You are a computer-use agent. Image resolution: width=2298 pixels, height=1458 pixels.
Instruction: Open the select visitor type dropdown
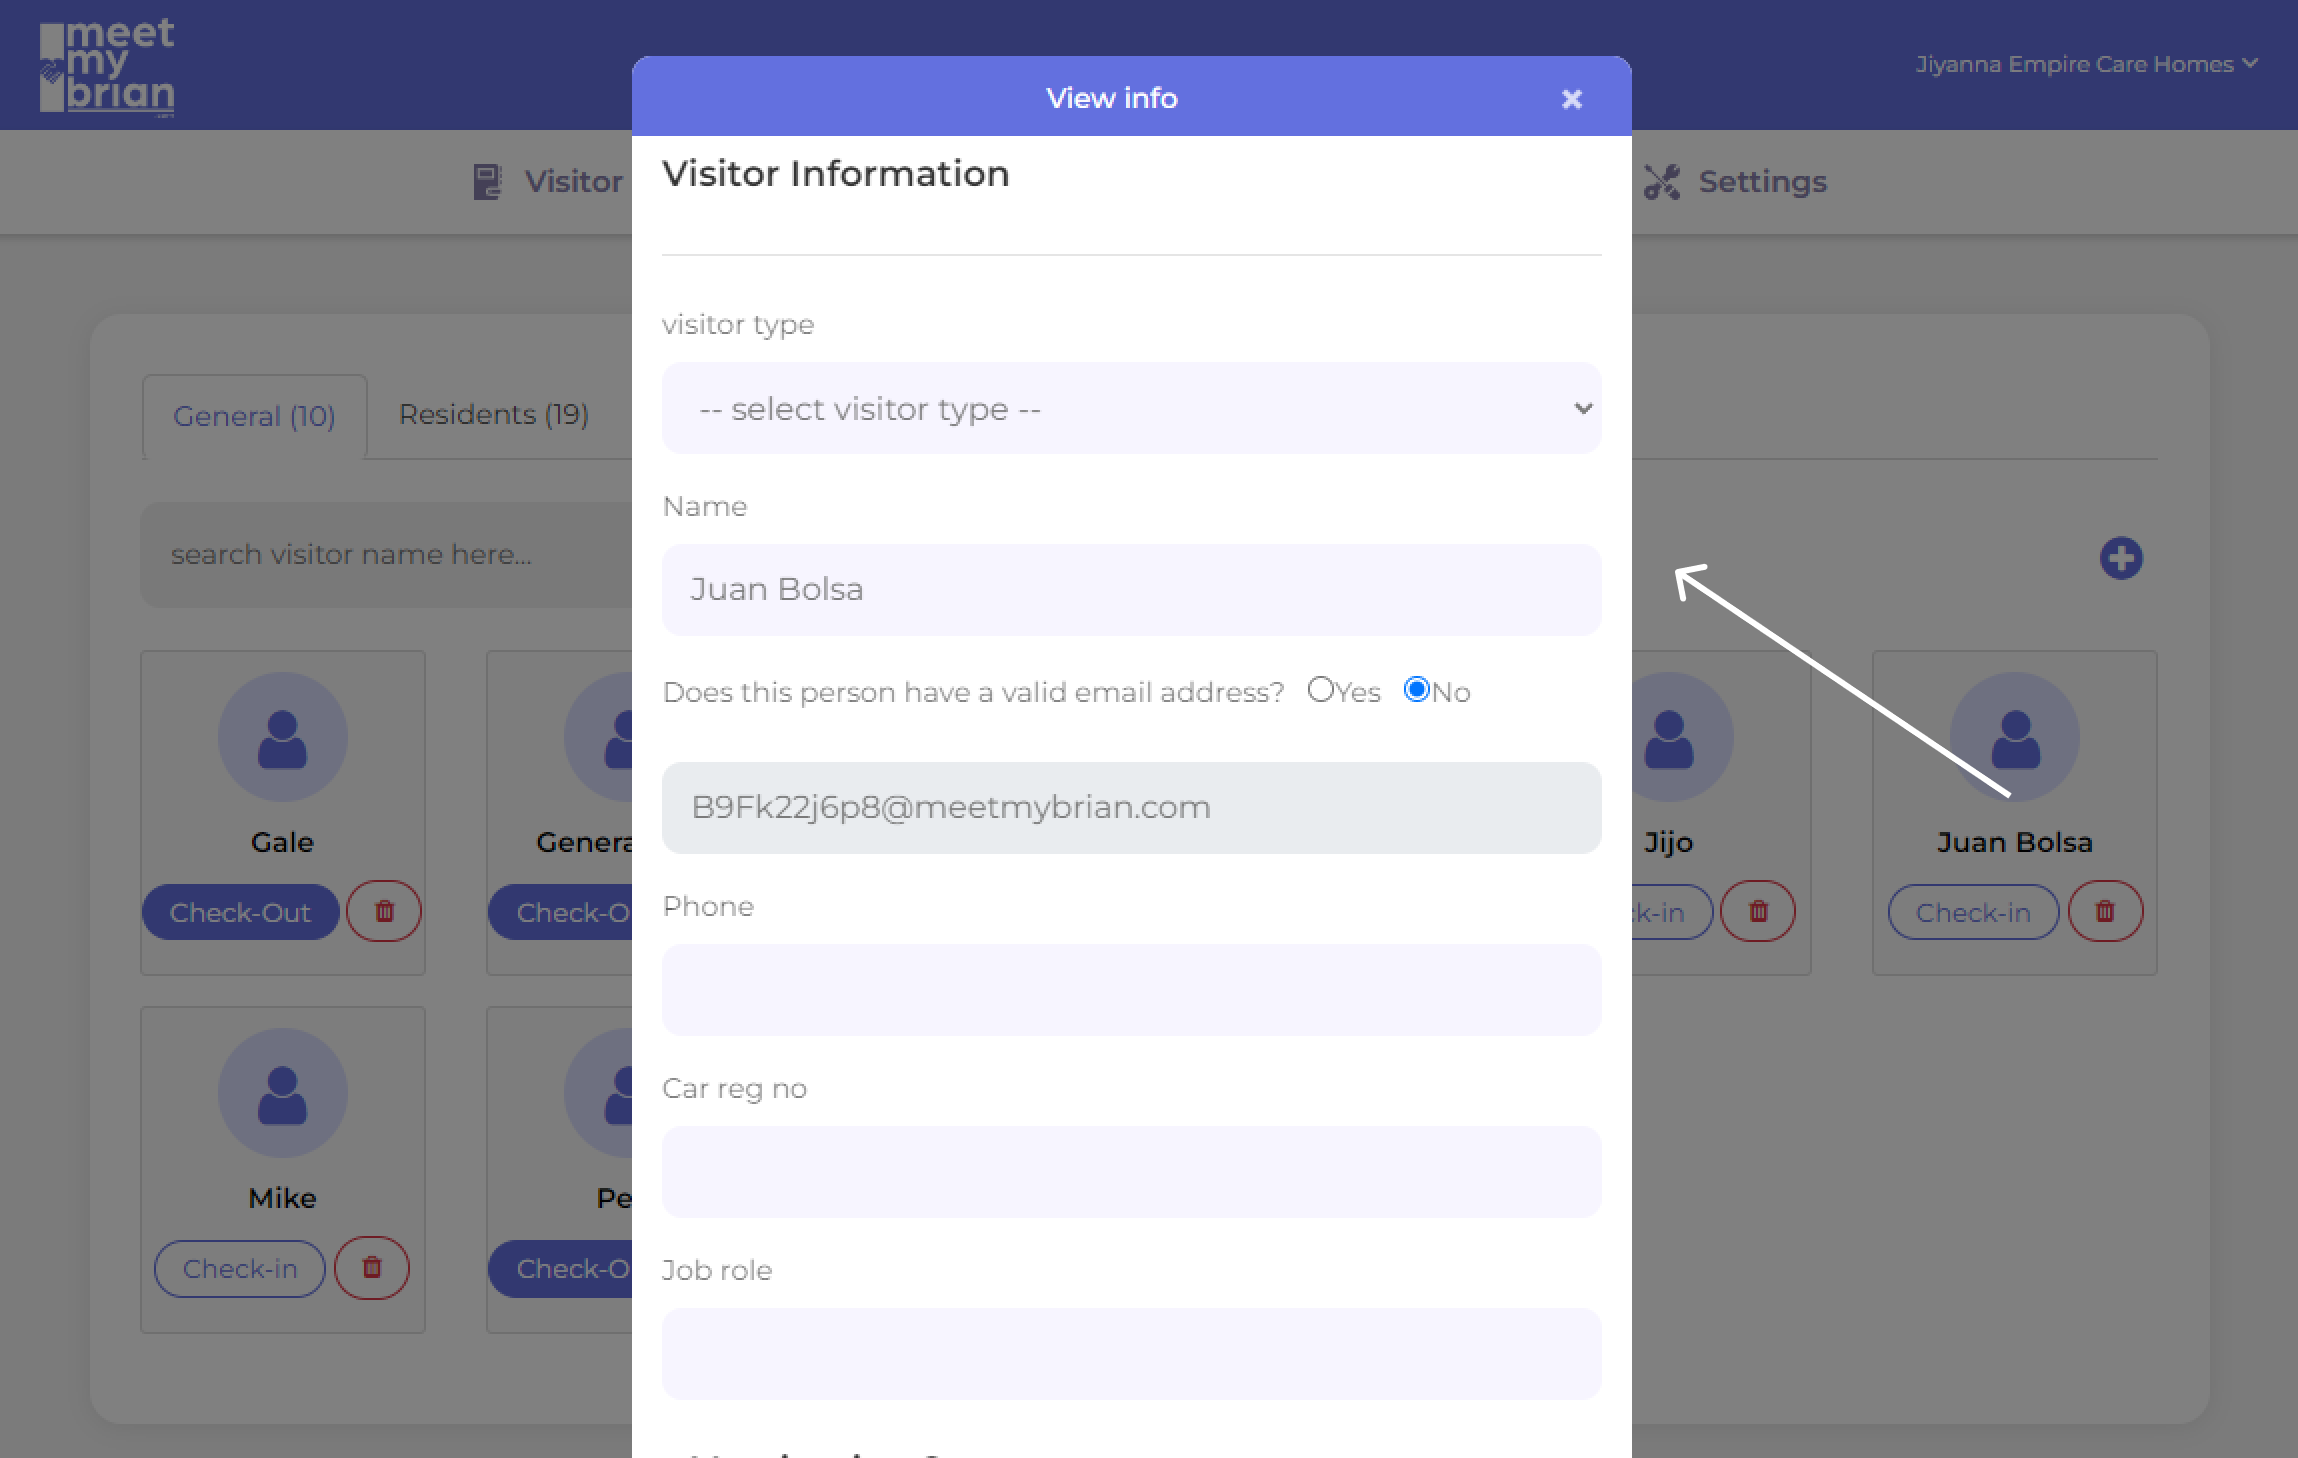tap(1131, 408)
